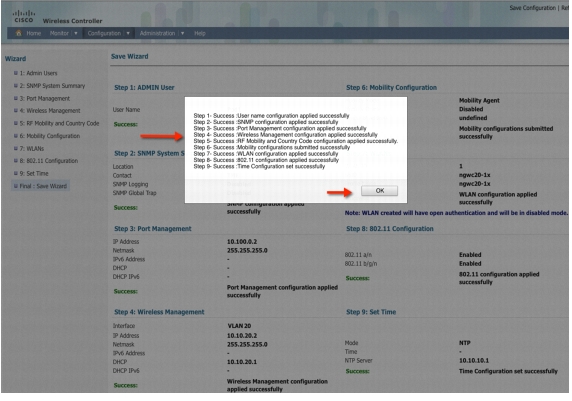
Task: Open the Help menu item
Action: [x=200, y=33]
